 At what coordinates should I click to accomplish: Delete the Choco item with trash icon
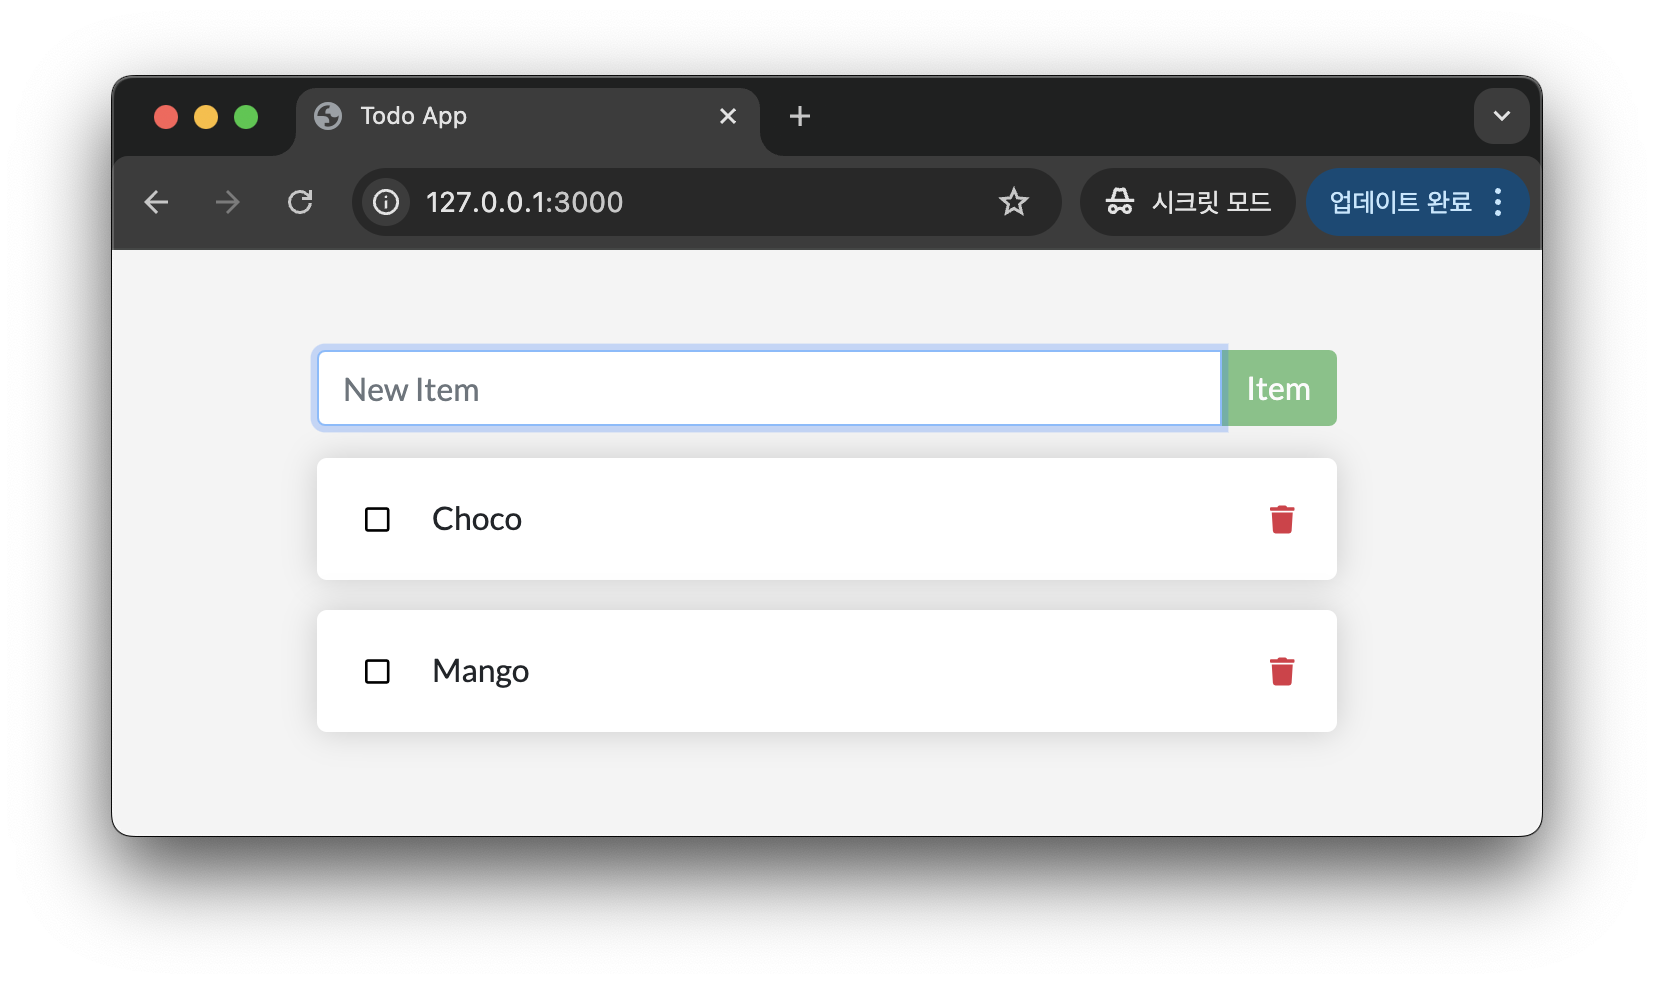point(1281,519)
